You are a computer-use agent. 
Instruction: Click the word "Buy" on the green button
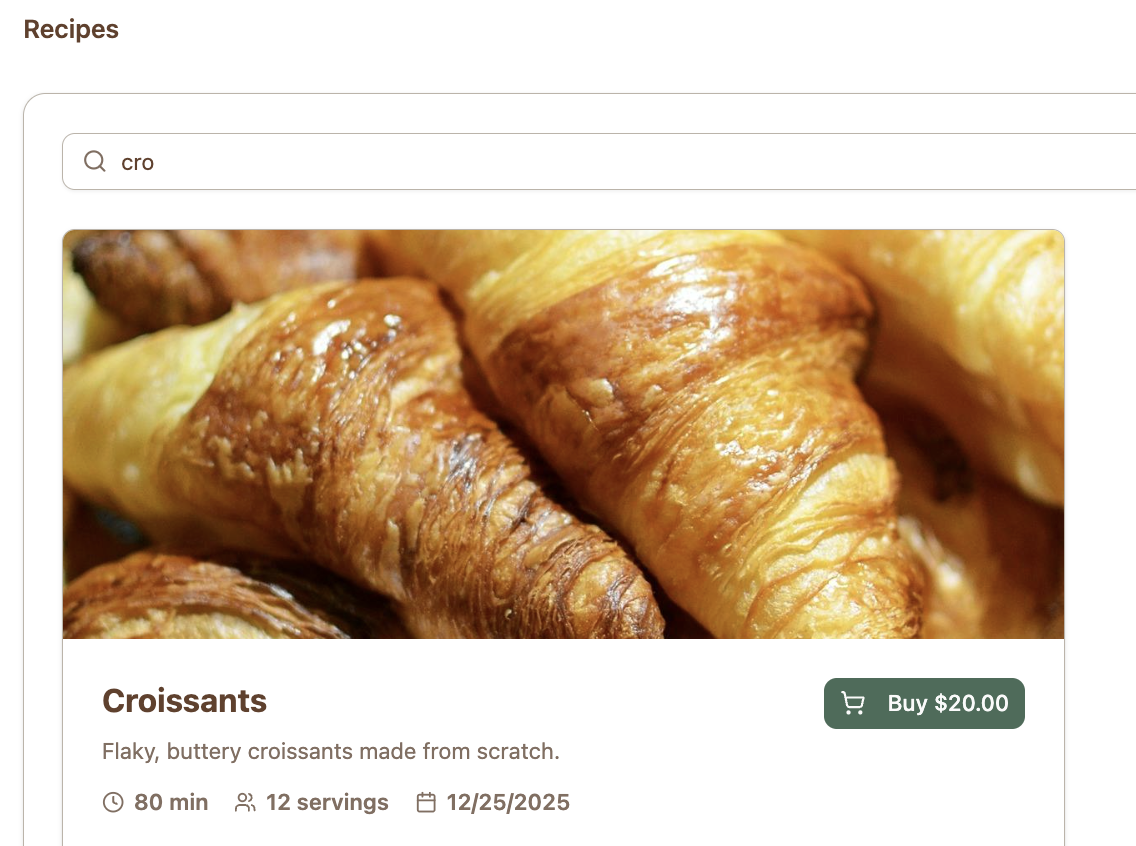907,703
